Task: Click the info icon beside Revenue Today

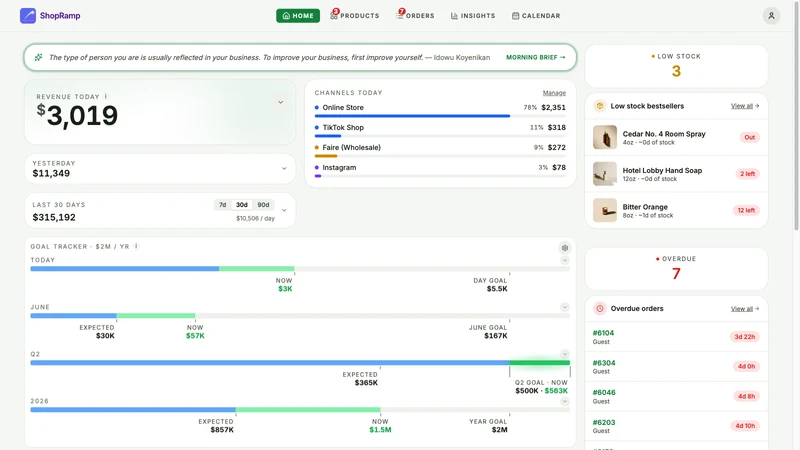Action: pyautogui.click(x=106, y=96)
